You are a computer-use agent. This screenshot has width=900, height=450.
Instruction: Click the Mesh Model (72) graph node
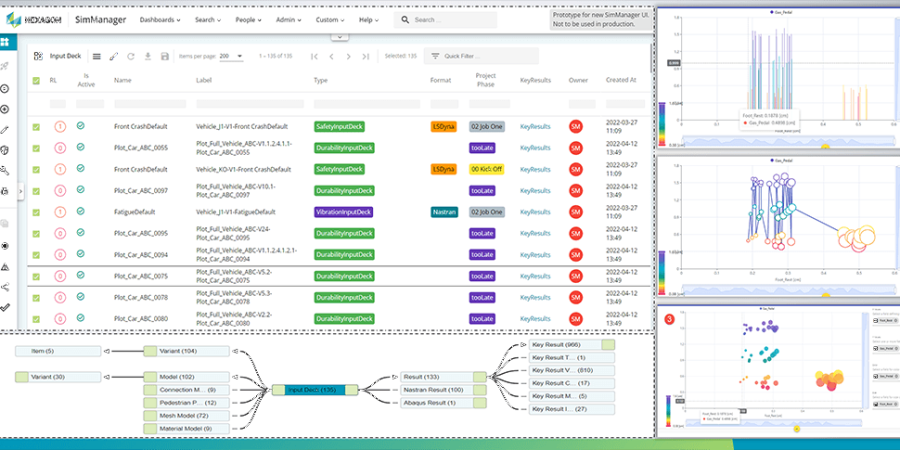pos(187,416)
